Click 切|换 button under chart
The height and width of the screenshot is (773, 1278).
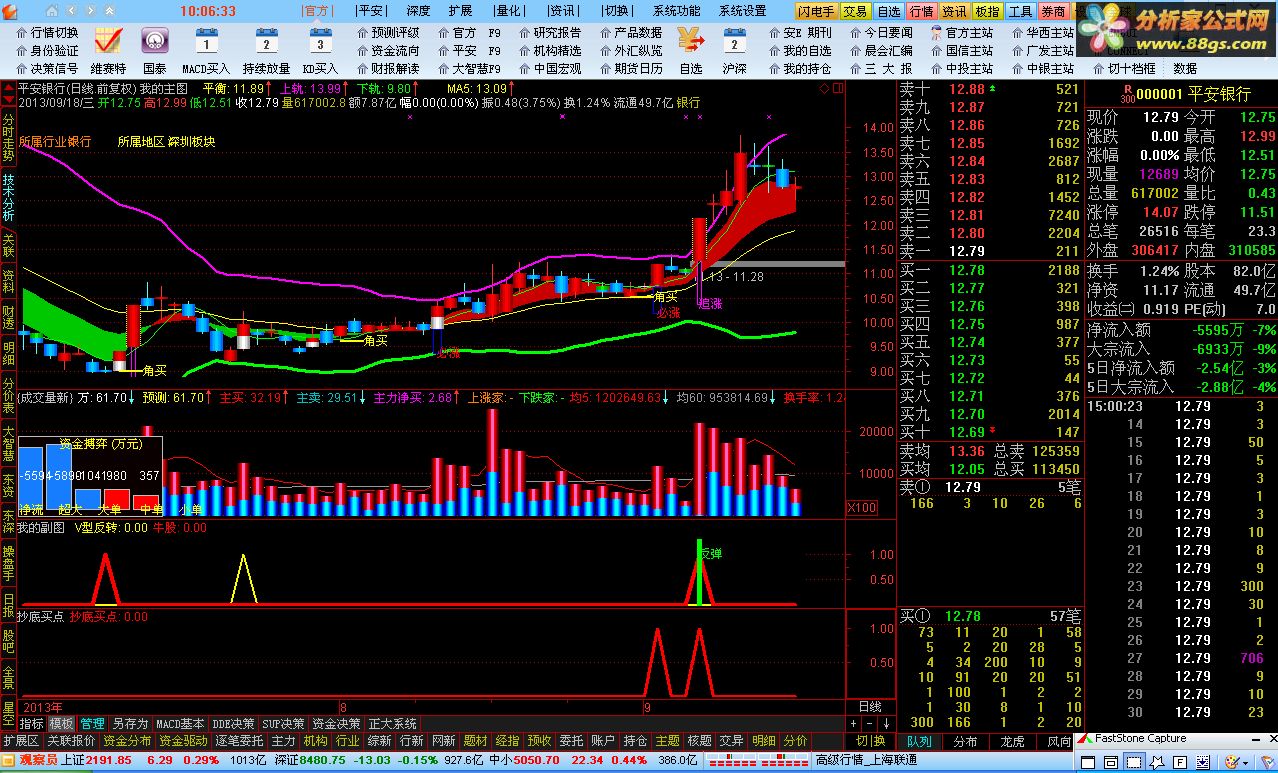pos(870,741)
